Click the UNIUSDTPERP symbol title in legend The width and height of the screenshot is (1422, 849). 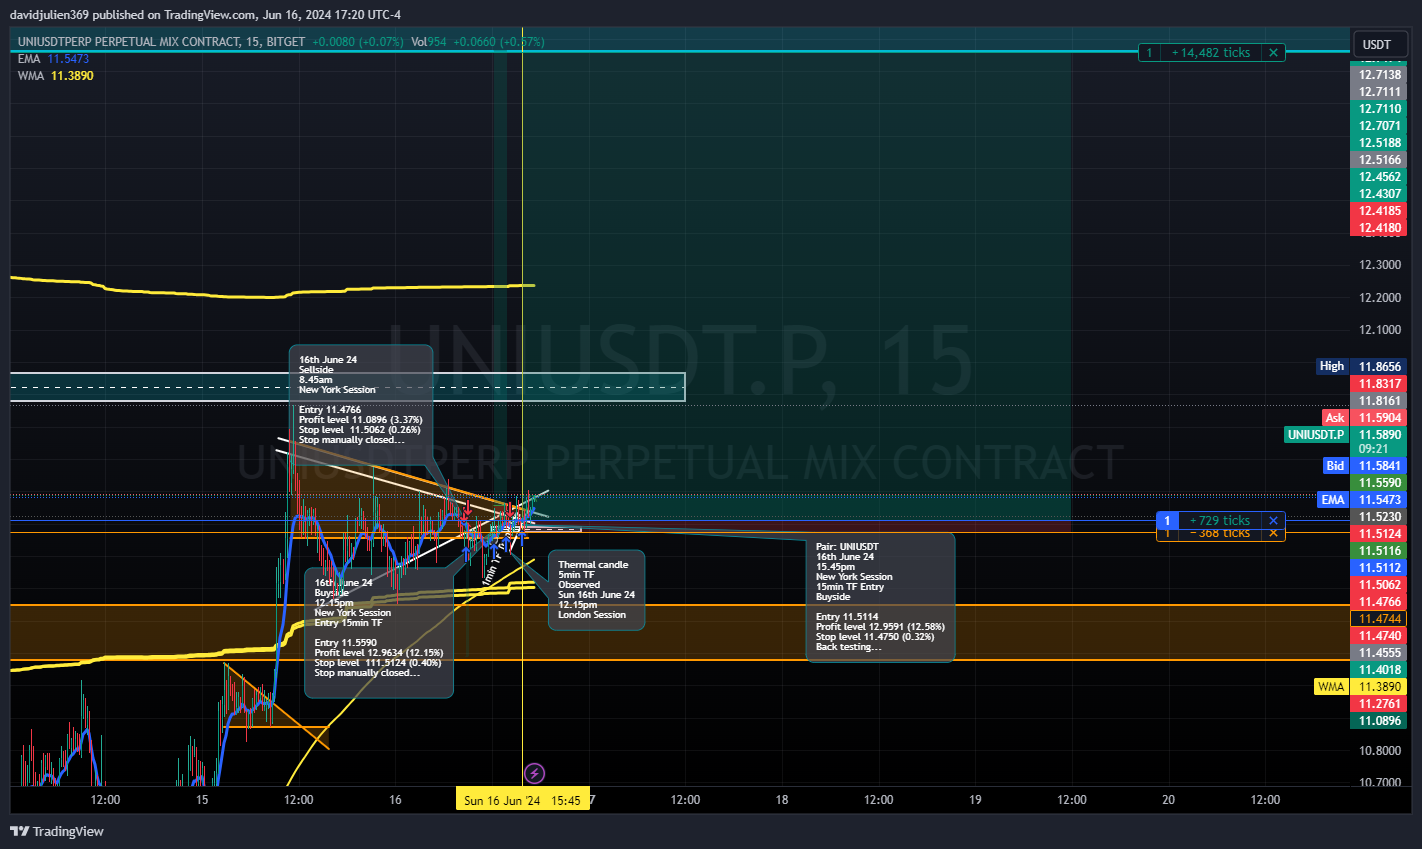(161, 42)
